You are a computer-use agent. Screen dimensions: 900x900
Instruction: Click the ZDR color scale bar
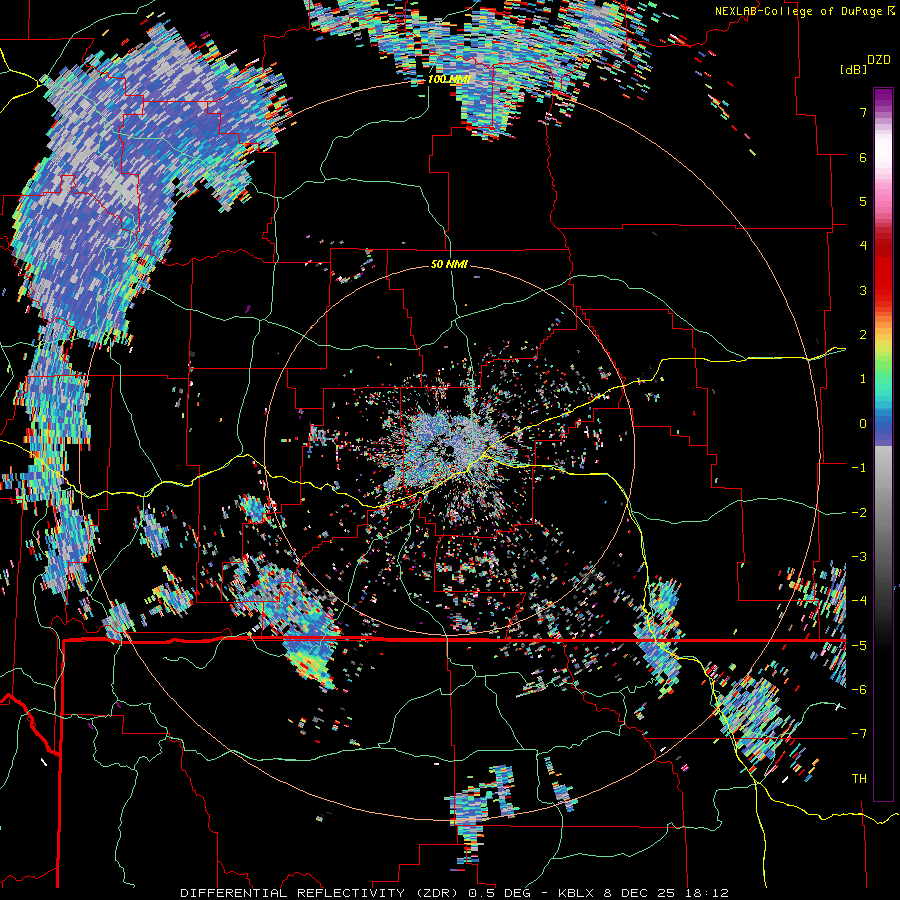883,444
